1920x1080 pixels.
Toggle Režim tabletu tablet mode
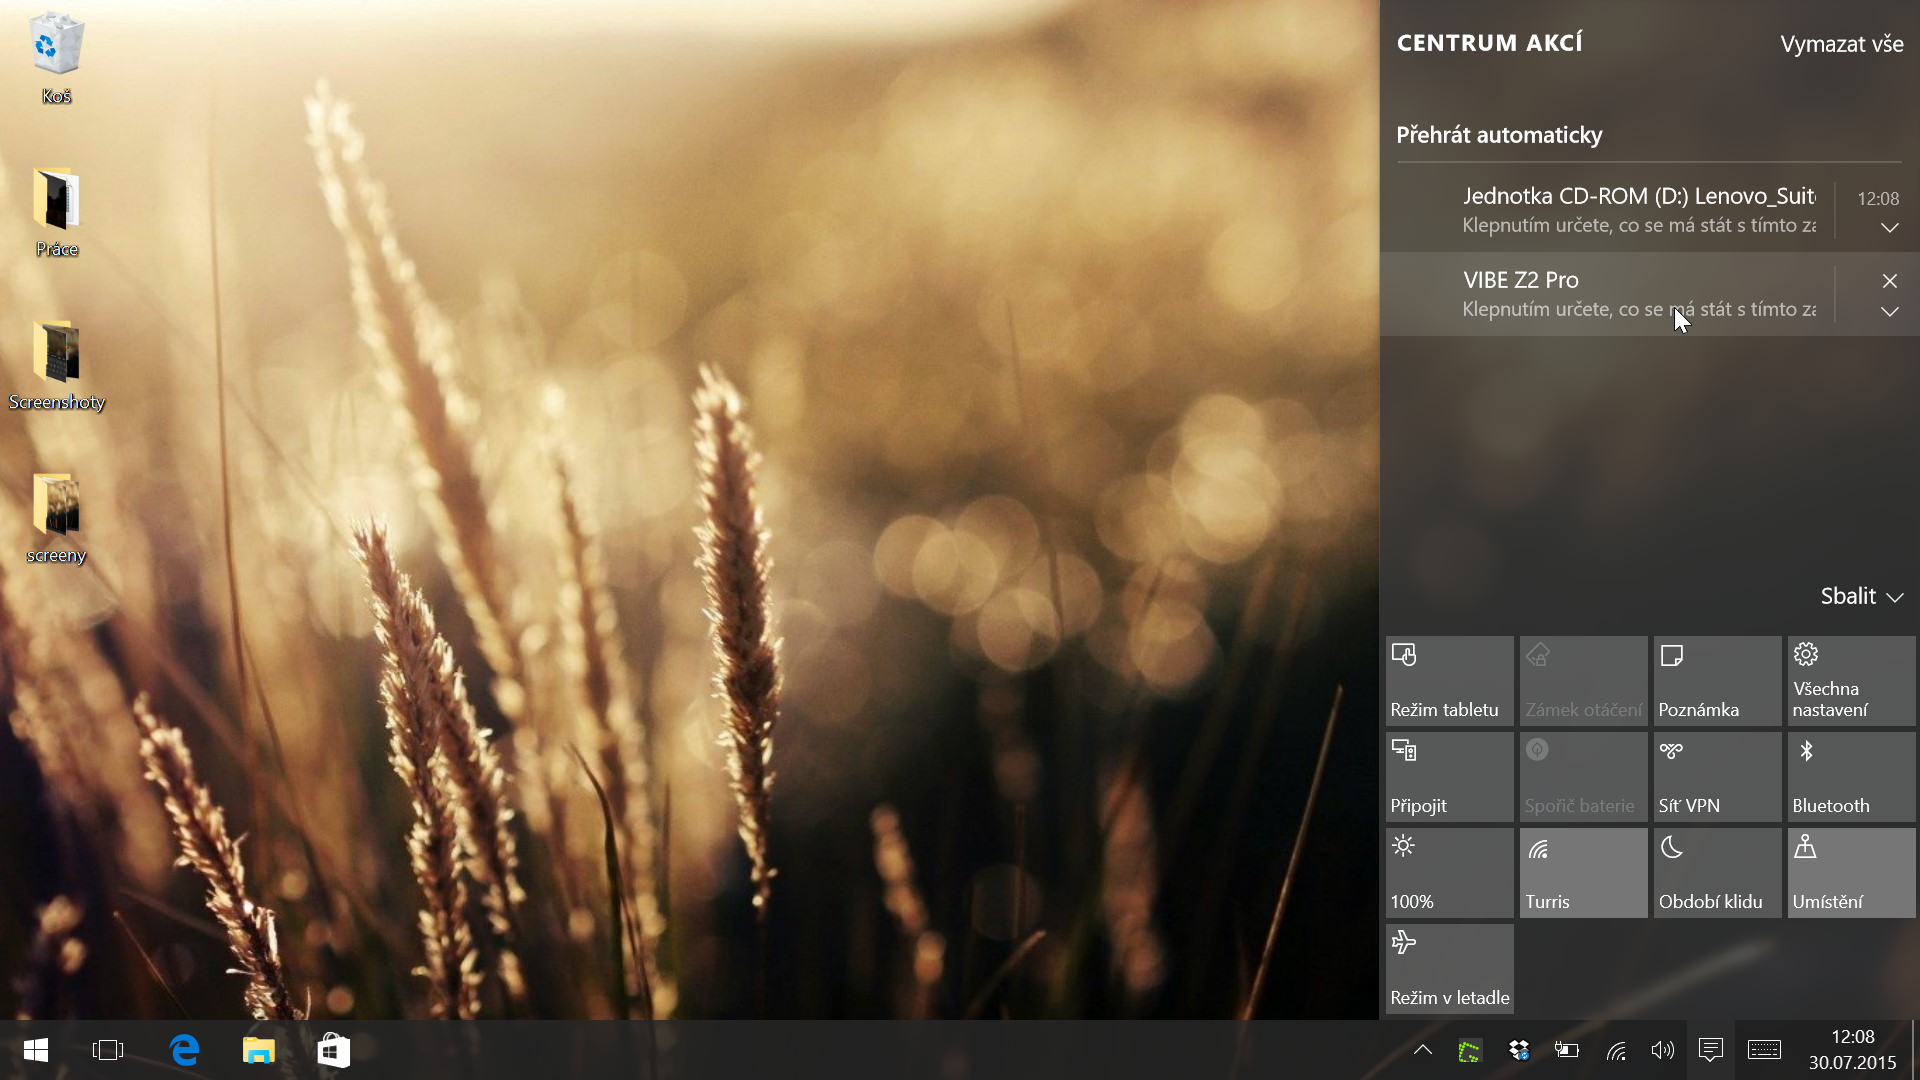click(x=1449, y=681)
